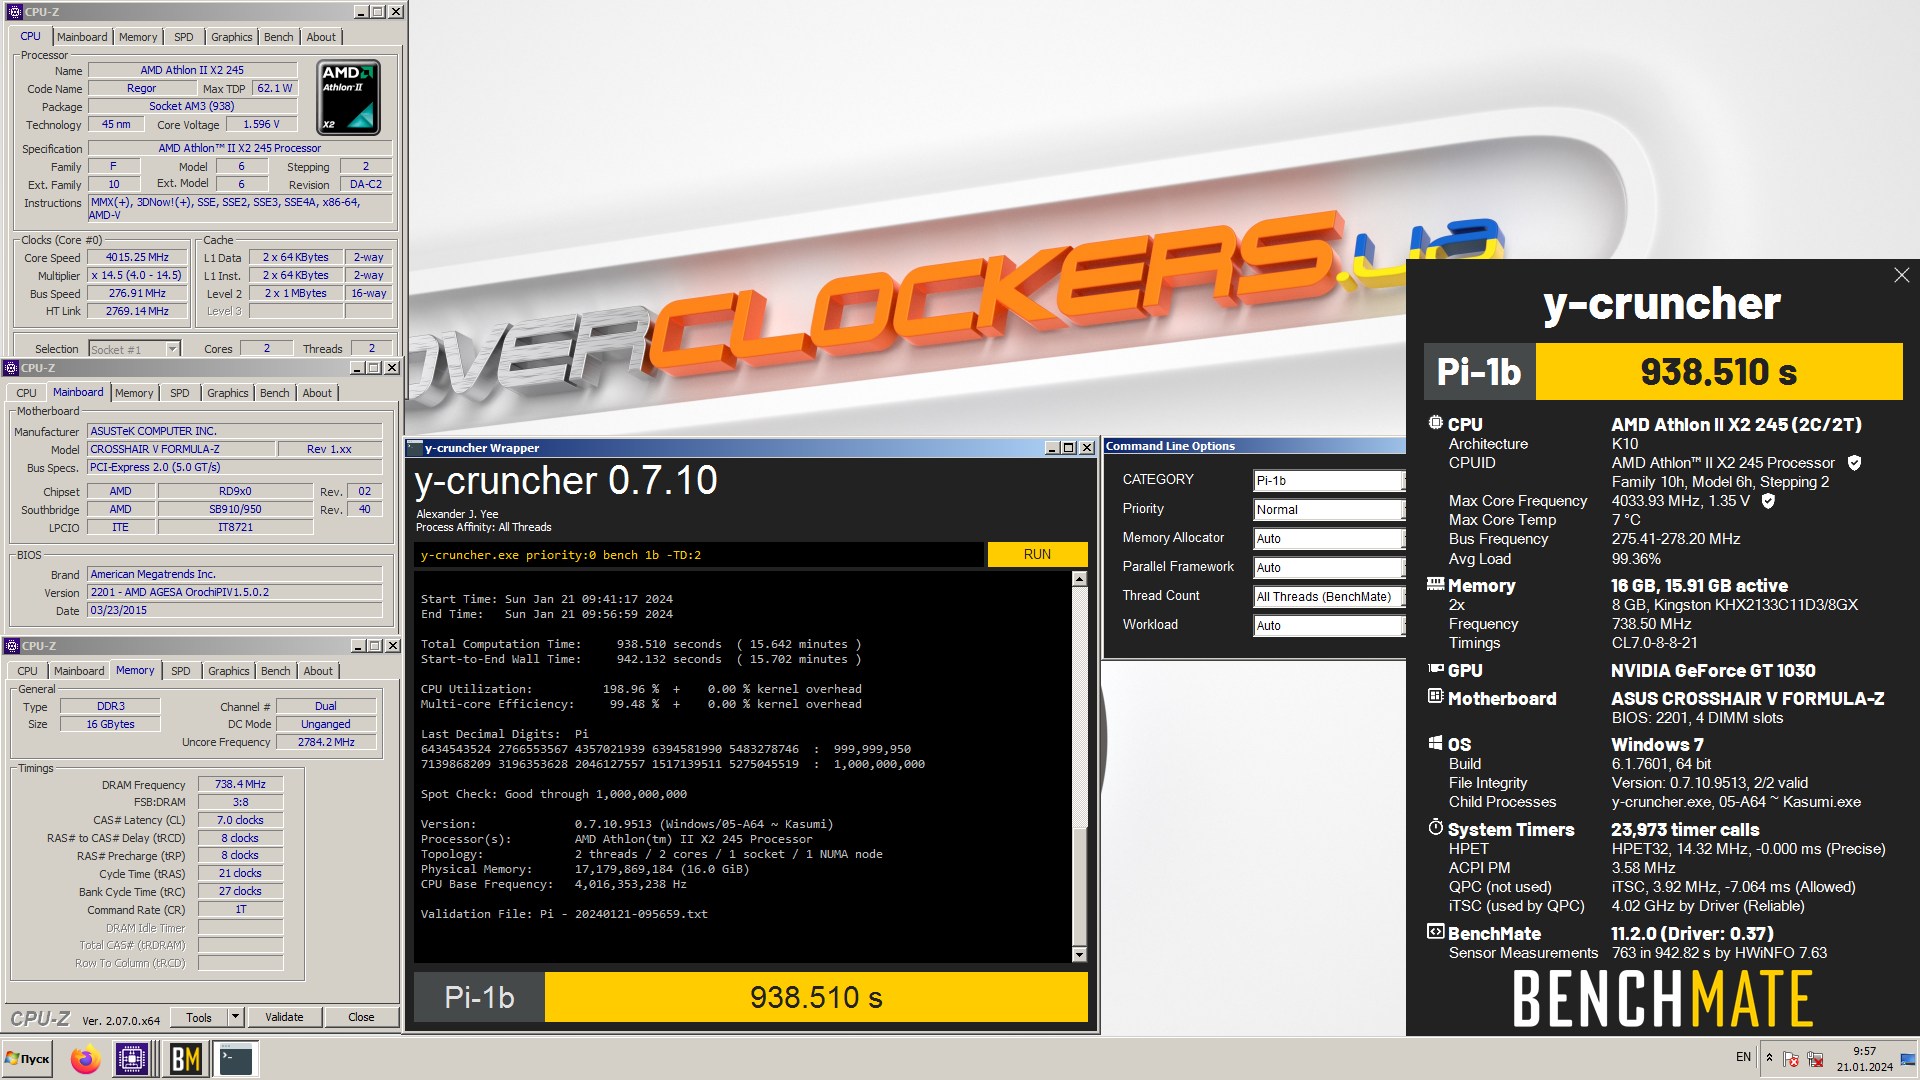
Task: Click the y-cruncher Wrapper title bar icon
Action: coord(415,448)
